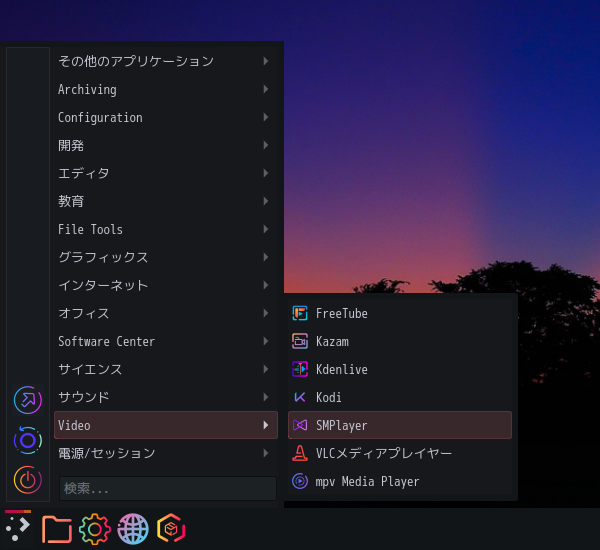
Task: Choose the Configuration category label
Action: pos(100,118)
